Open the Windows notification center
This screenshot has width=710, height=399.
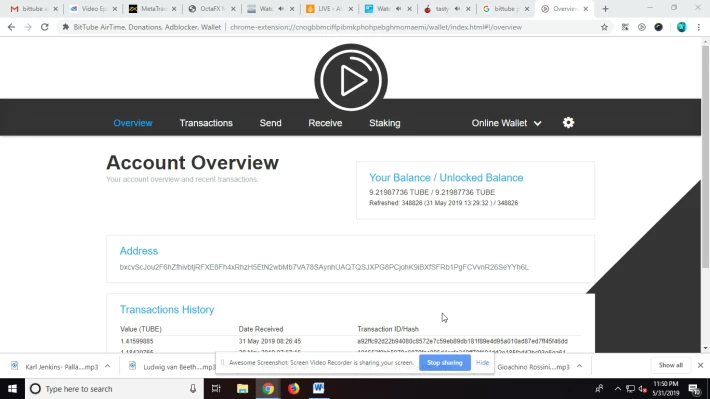point(694,389)
